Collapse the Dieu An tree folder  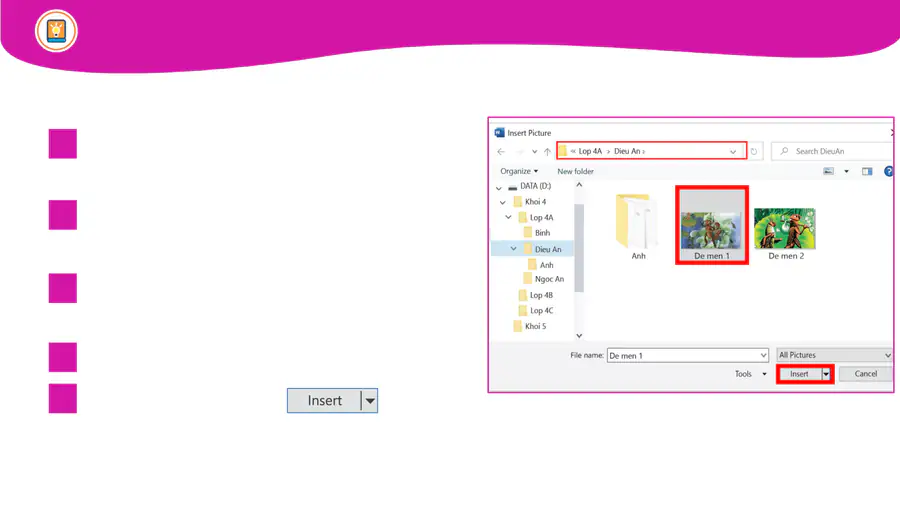tap(514, 249)
